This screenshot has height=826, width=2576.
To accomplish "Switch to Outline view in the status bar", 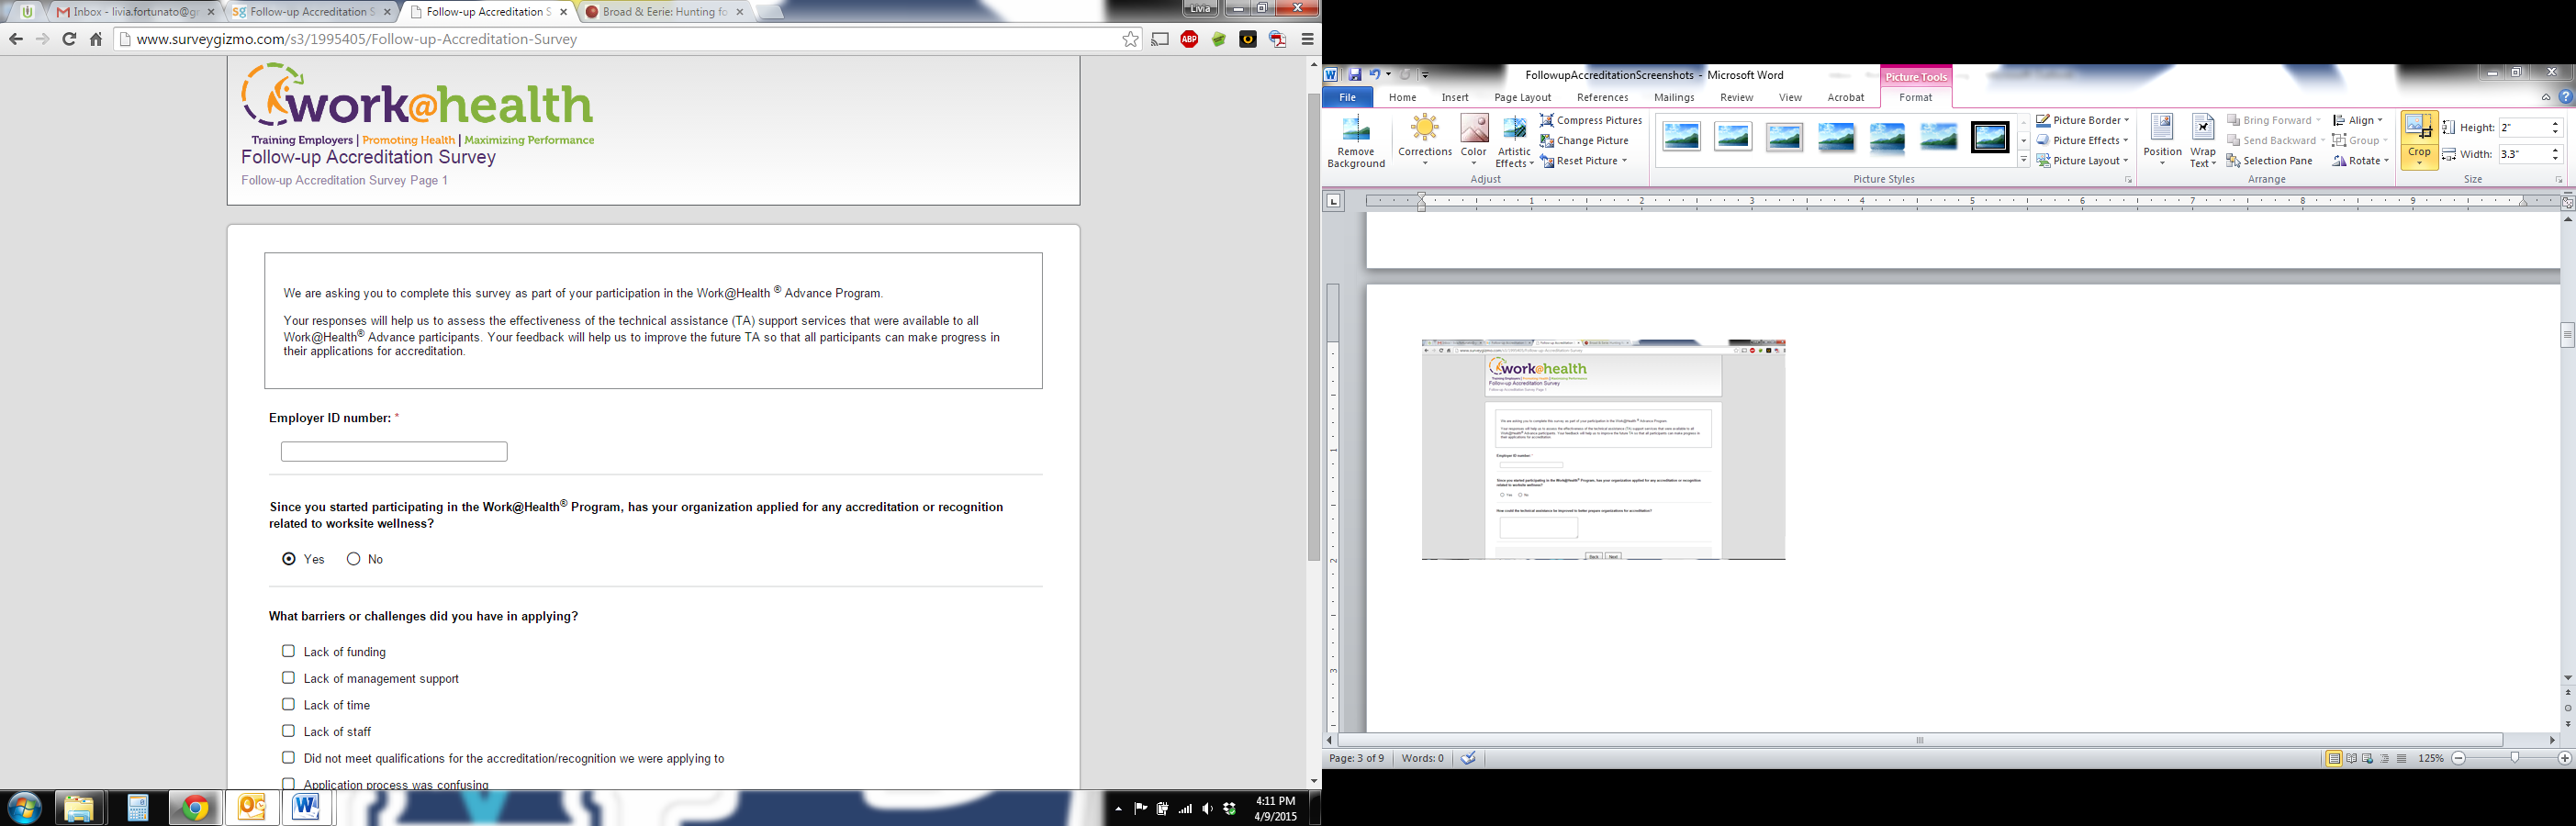I will click(2385, 759).
